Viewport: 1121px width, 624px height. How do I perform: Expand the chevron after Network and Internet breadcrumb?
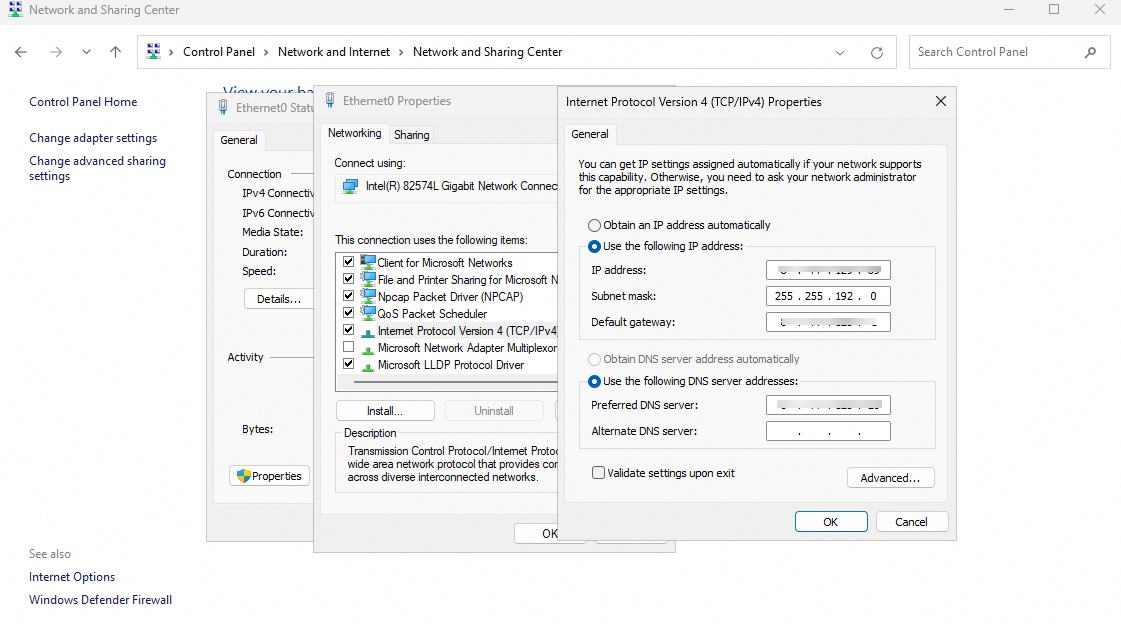pyautogui.click(x=401, y=52)
